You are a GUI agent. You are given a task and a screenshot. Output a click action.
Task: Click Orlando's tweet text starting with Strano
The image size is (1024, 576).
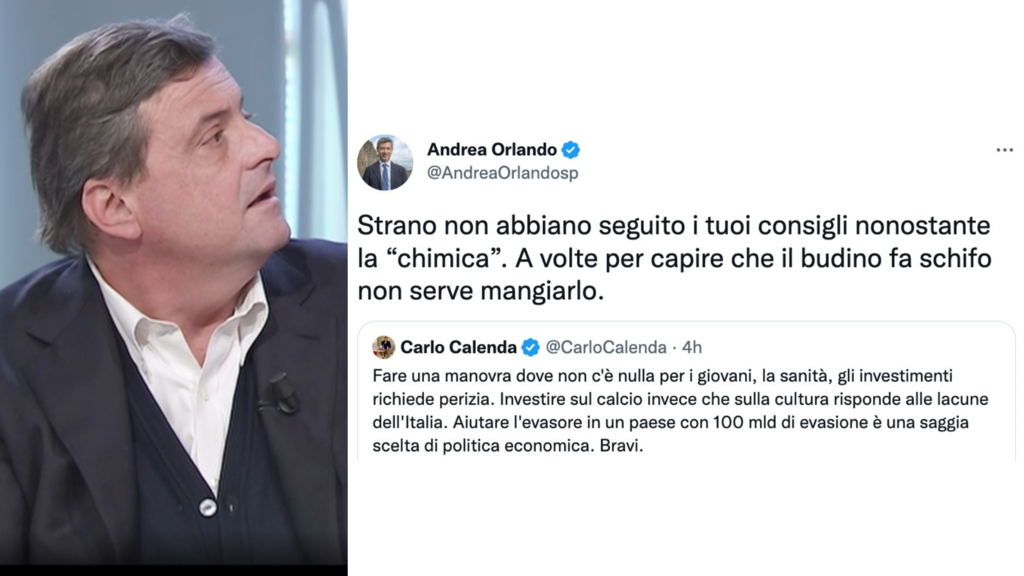675,258
